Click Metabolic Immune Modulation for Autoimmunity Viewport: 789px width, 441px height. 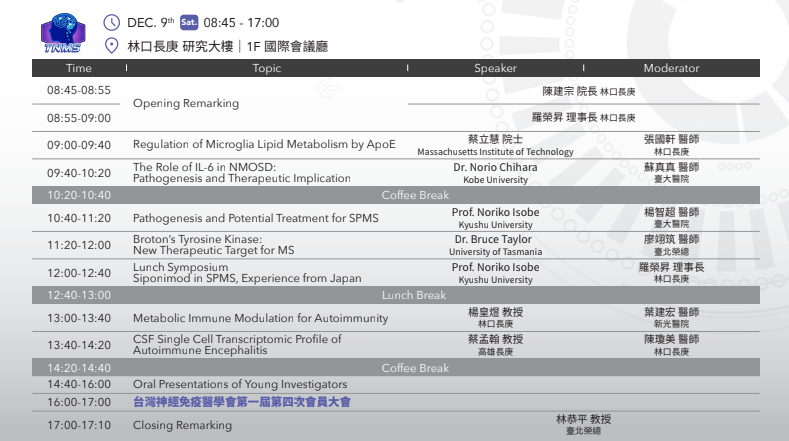pyautogui.click(x=260, y=318)
